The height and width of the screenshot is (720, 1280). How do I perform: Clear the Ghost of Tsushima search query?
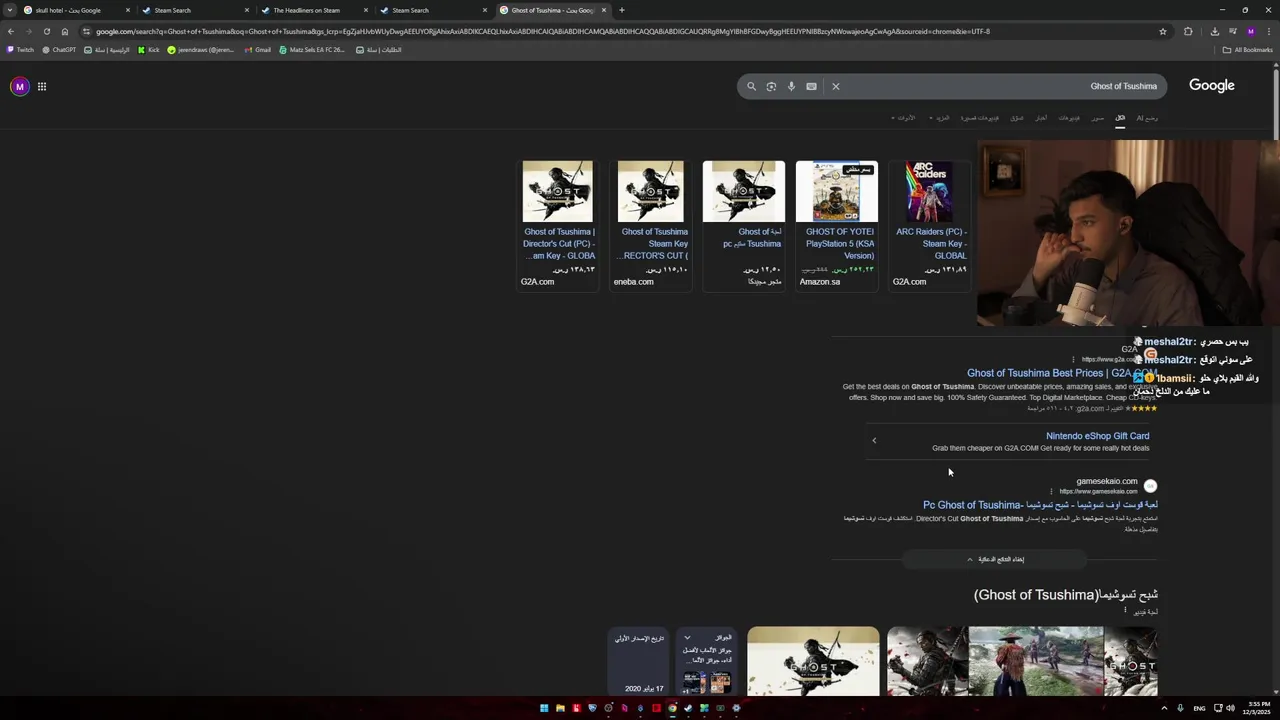click(x=836, y=86)
